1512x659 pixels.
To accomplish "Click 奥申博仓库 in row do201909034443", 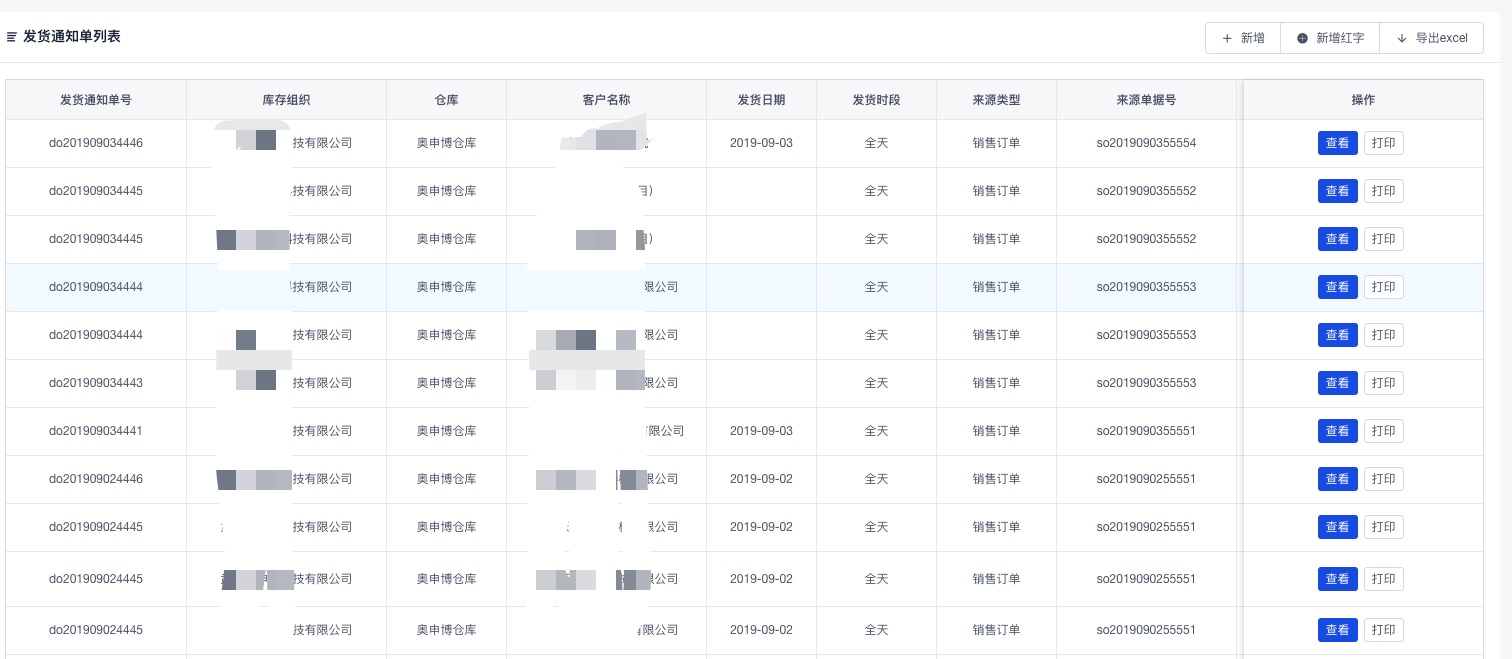I will 446,383.
